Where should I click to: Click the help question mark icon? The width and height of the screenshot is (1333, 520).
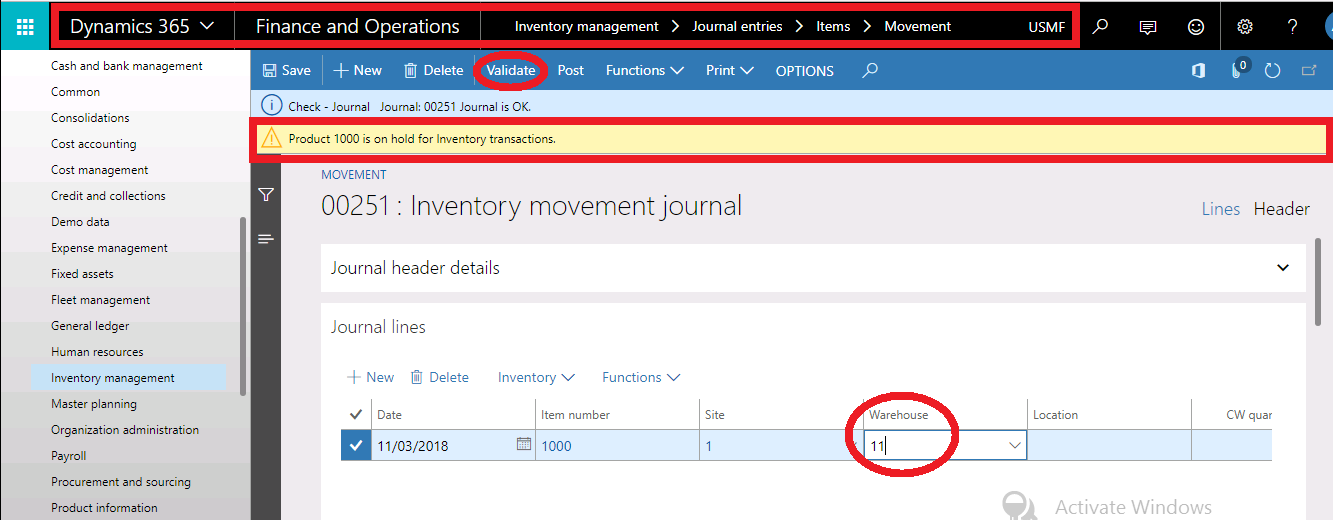(1293, 27)
